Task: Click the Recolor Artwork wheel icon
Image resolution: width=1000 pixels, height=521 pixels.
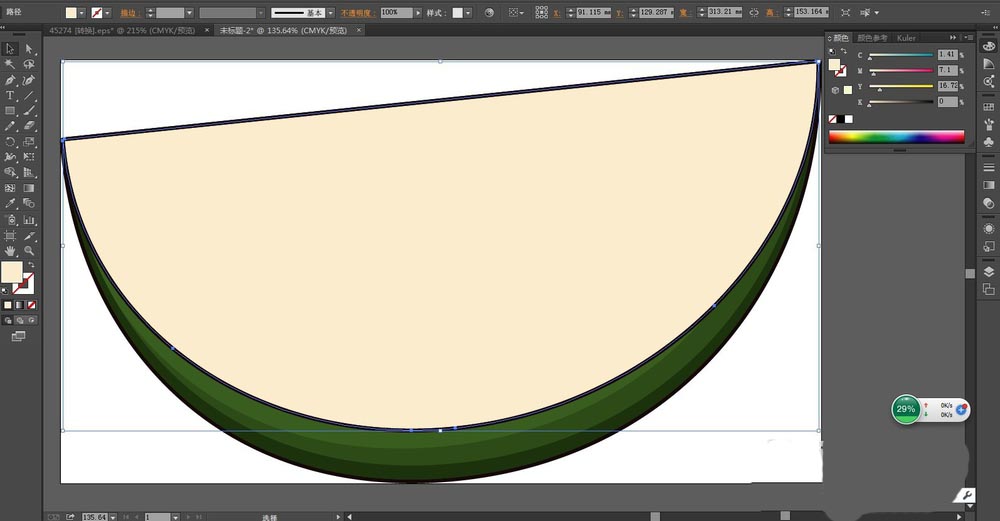Action: pos(489,13)
